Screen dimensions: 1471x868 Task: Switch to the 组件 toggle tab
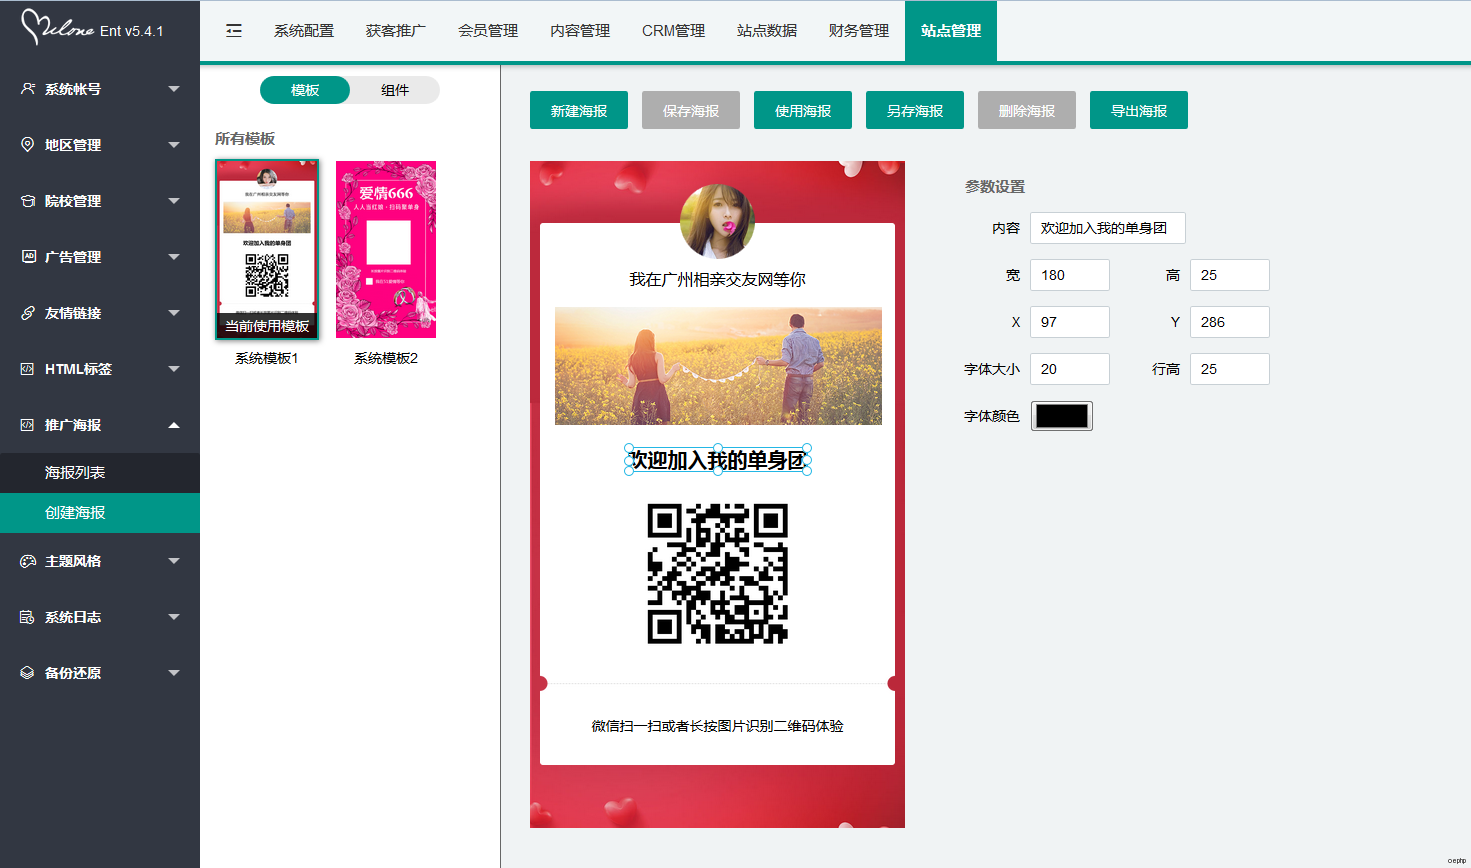pos(395,90)
